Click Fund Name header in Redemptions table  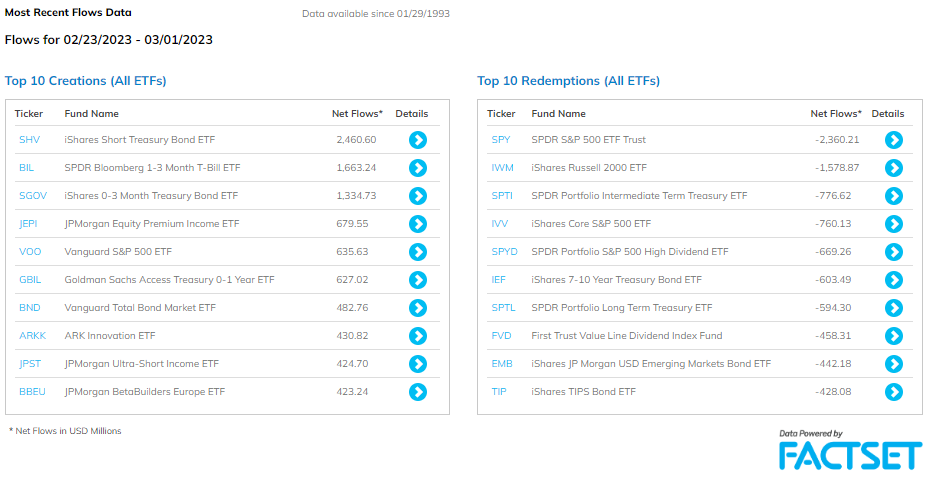pyautogui.click(x=559, y=113)
